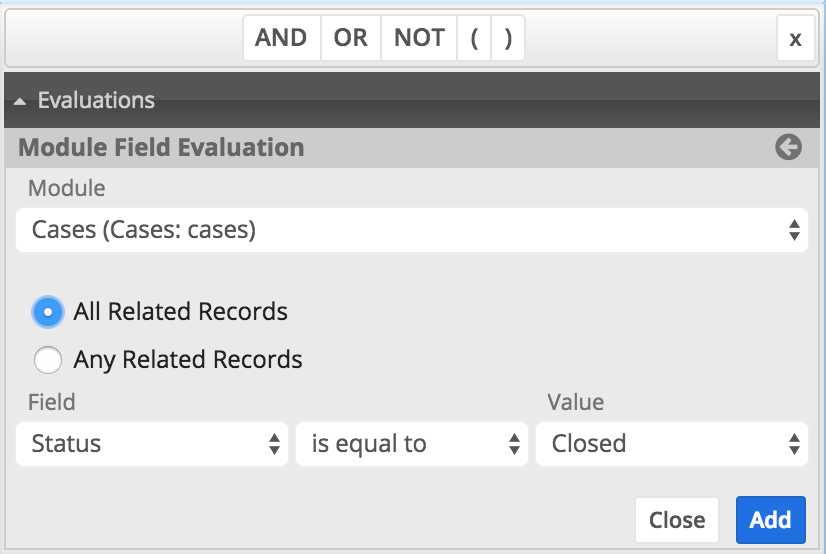Image resolution: width=826 pixels, height=554 pixels.
Task: Click the Close button
Action: 677,520
